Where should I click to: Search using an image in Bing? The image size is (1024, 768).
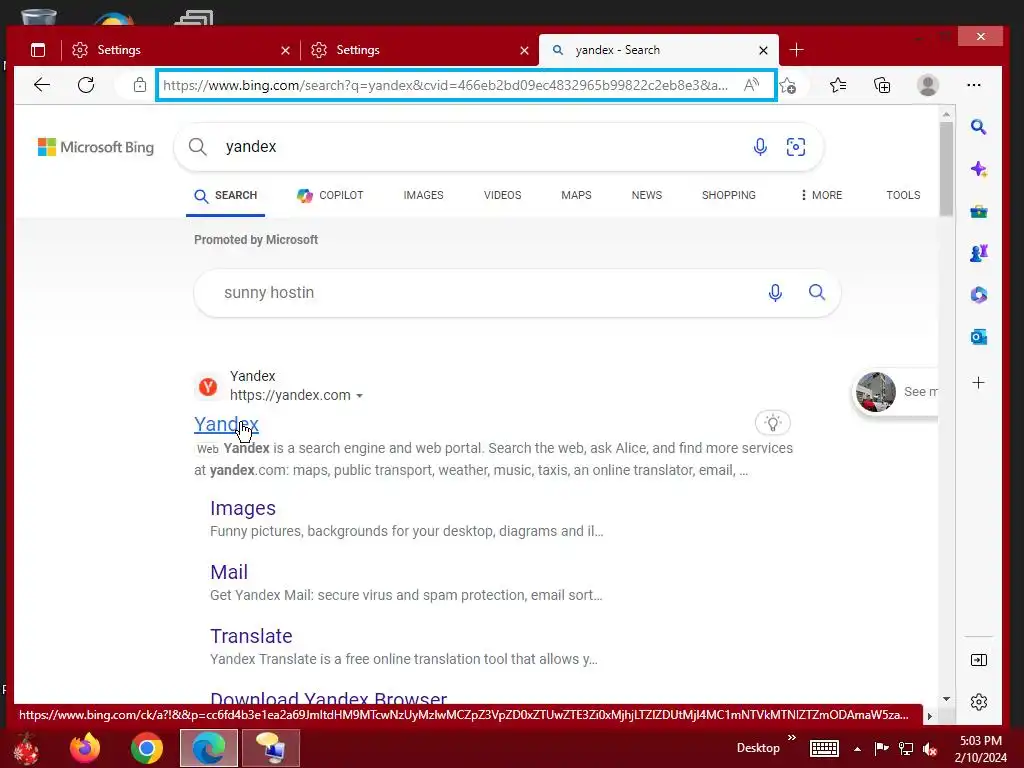tap(795, 147)
